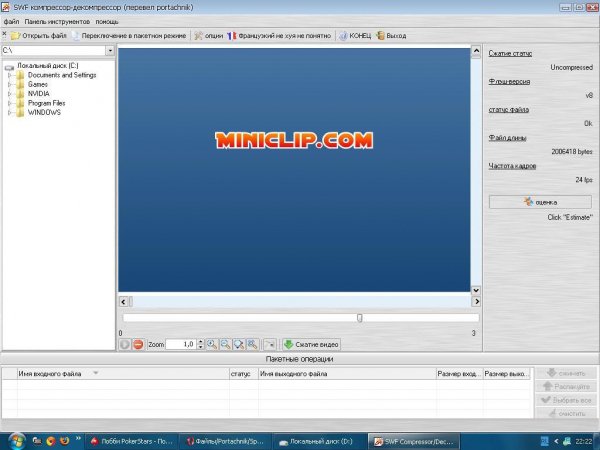This screenshot has height=450, width=600.
Task: Click the Program Files folder name
Action: [46, 103]
